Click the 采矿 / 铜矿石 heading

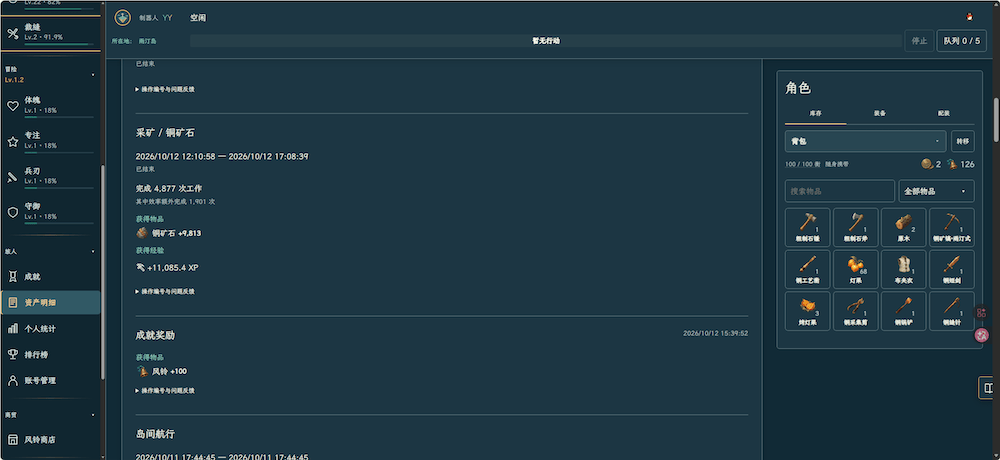point(165,133)
